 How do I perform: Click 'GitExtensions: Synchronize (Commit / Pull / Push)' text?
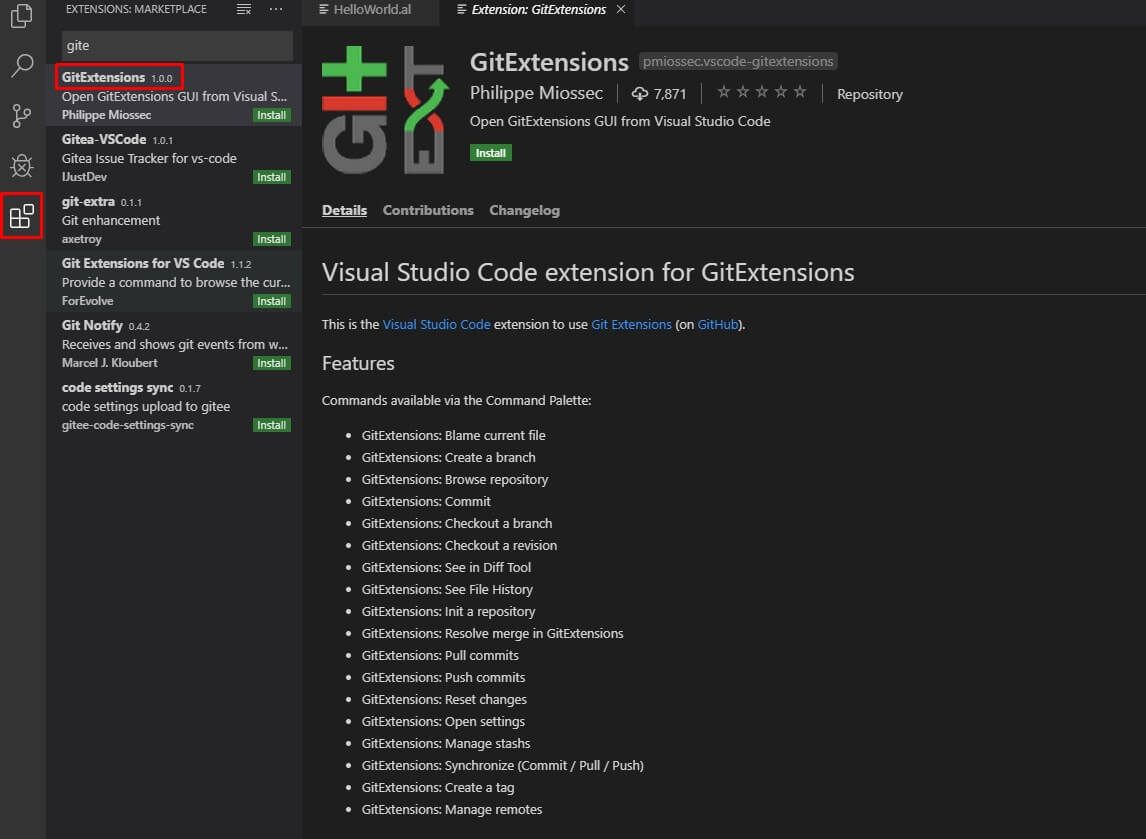pyautogui.click(x=502, y=765)
